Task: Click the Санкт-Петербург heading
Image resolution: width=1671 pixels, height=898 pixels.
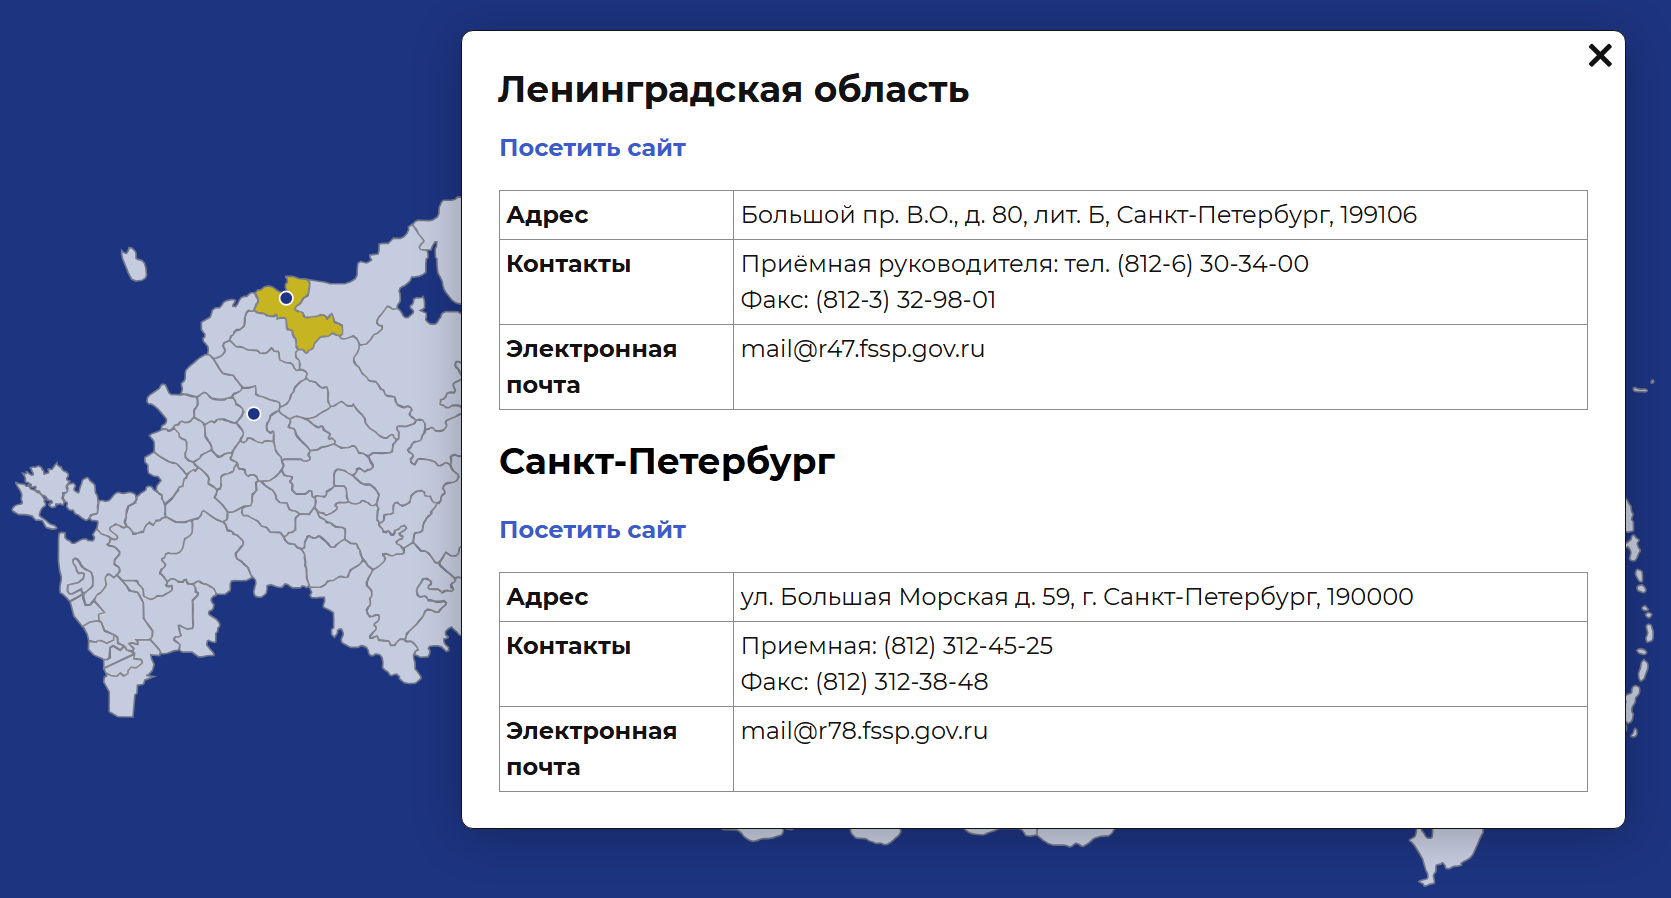Action: click(666, 462)
